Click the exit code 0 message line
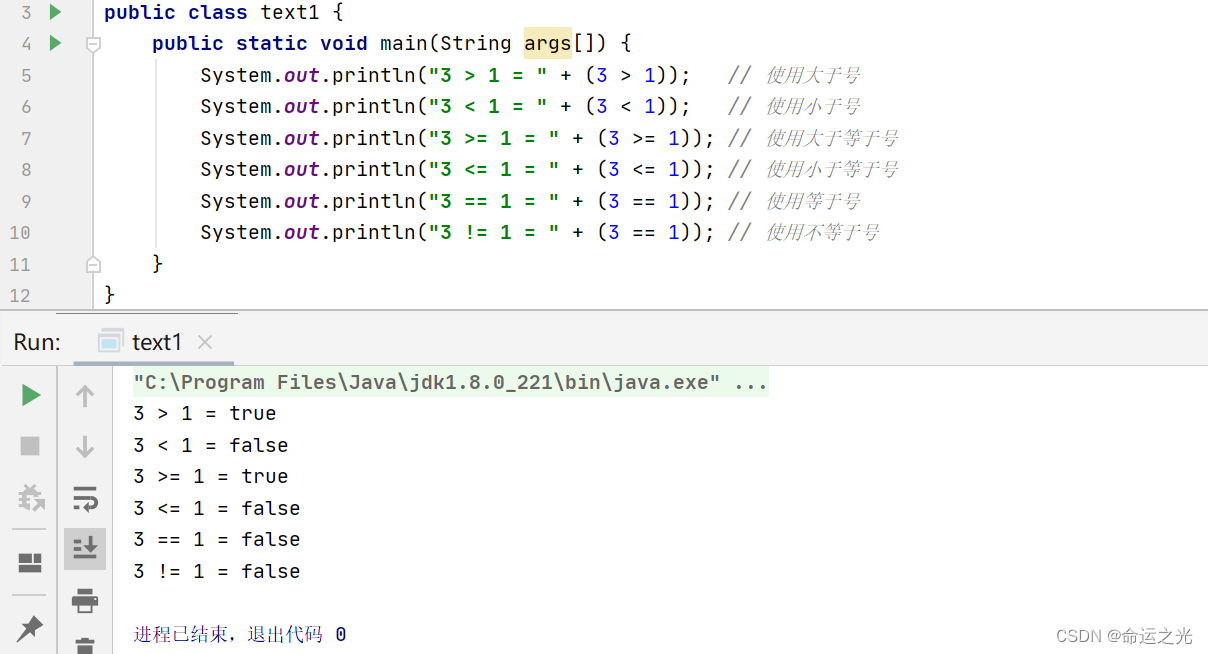This screenshot has width=1208, height=654. (240, 634)
